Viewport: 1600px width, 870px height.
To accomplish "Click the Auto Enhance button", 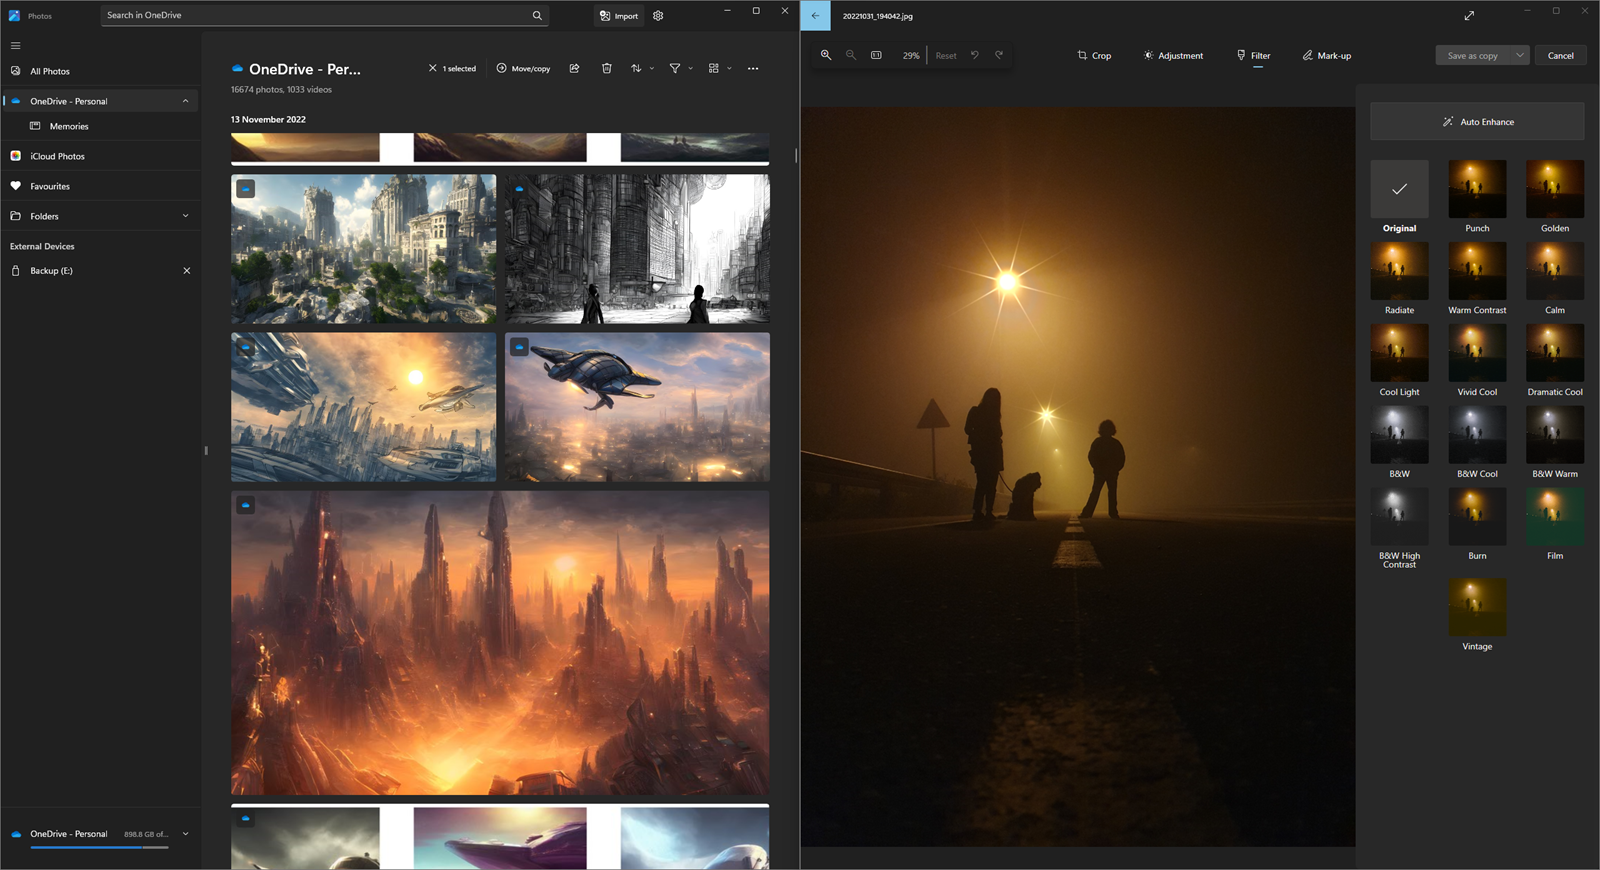I will click(1477, 121).
